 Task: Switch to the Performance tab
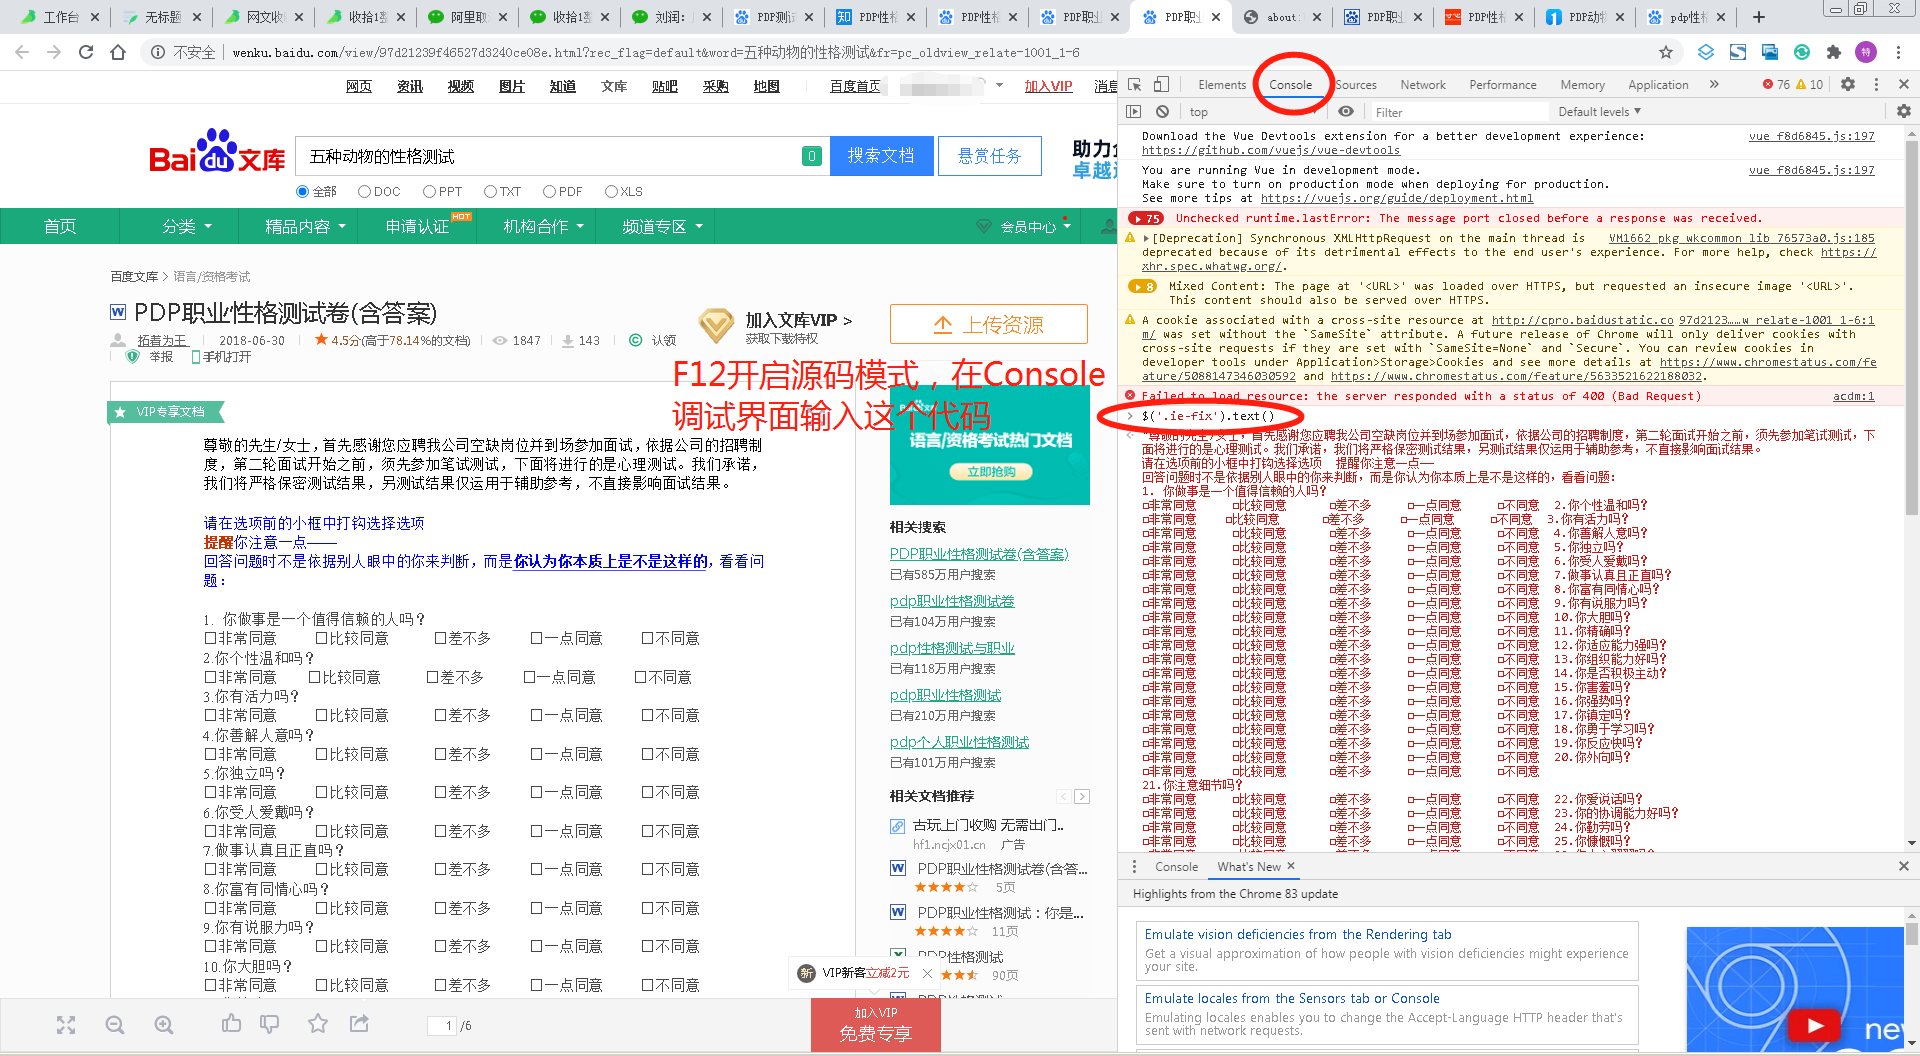coord(1503,85)
